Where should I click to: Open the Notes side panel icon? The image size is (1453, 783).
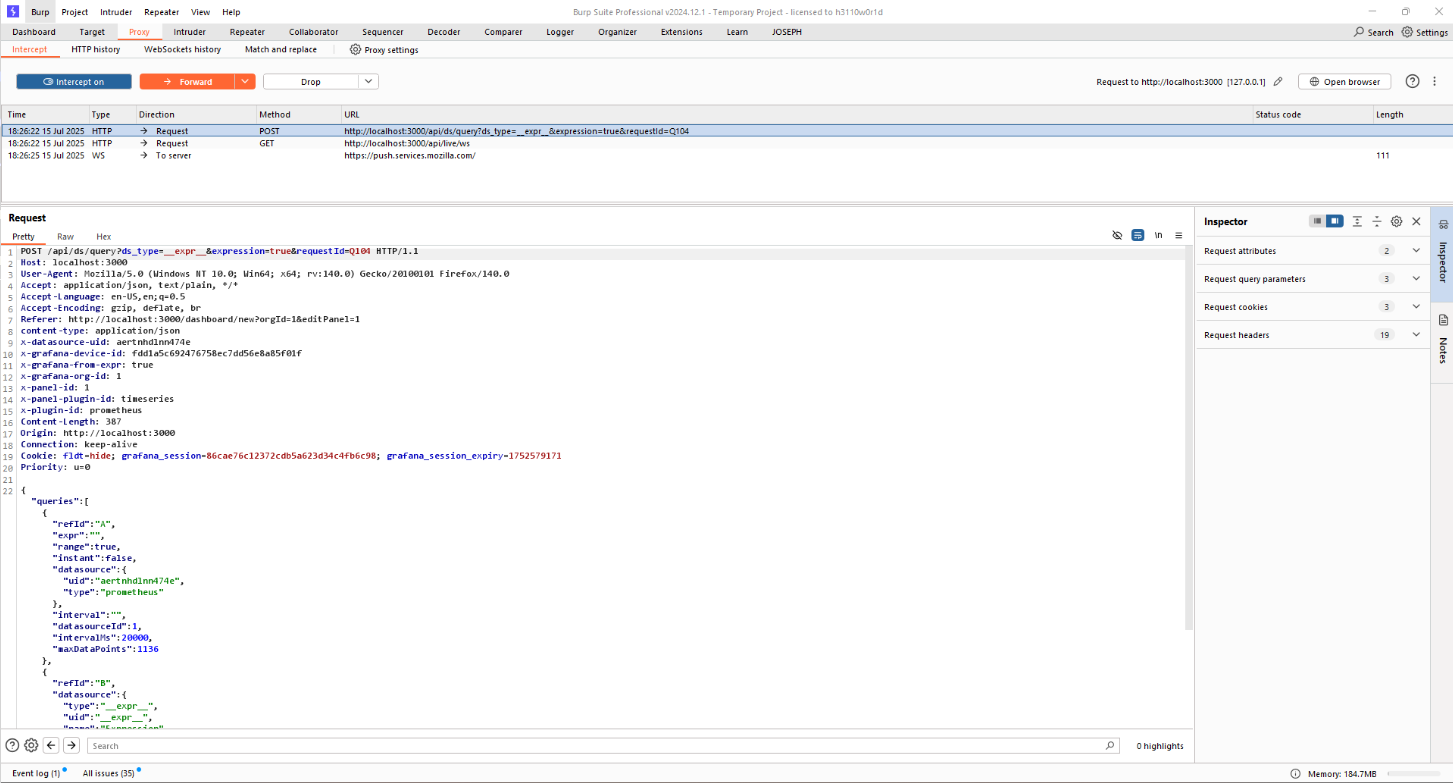click(x=1442, y=338)
